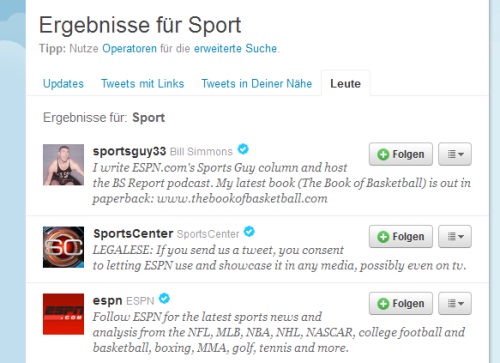Open the erweiterte Suche link
Viewport: 500px width, 363px height.
coord(236,49)
